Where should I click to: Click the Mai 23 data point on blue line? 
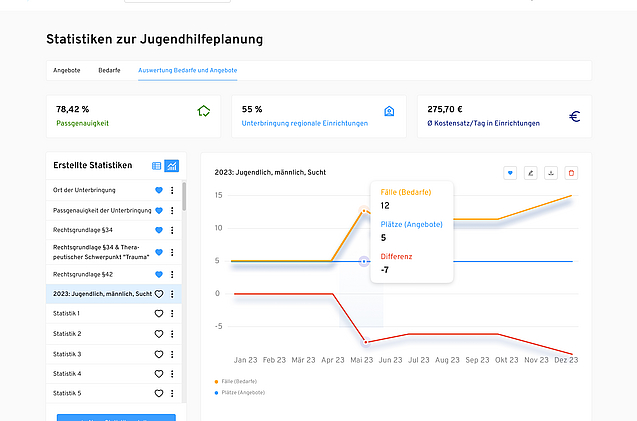pos(364,261)
